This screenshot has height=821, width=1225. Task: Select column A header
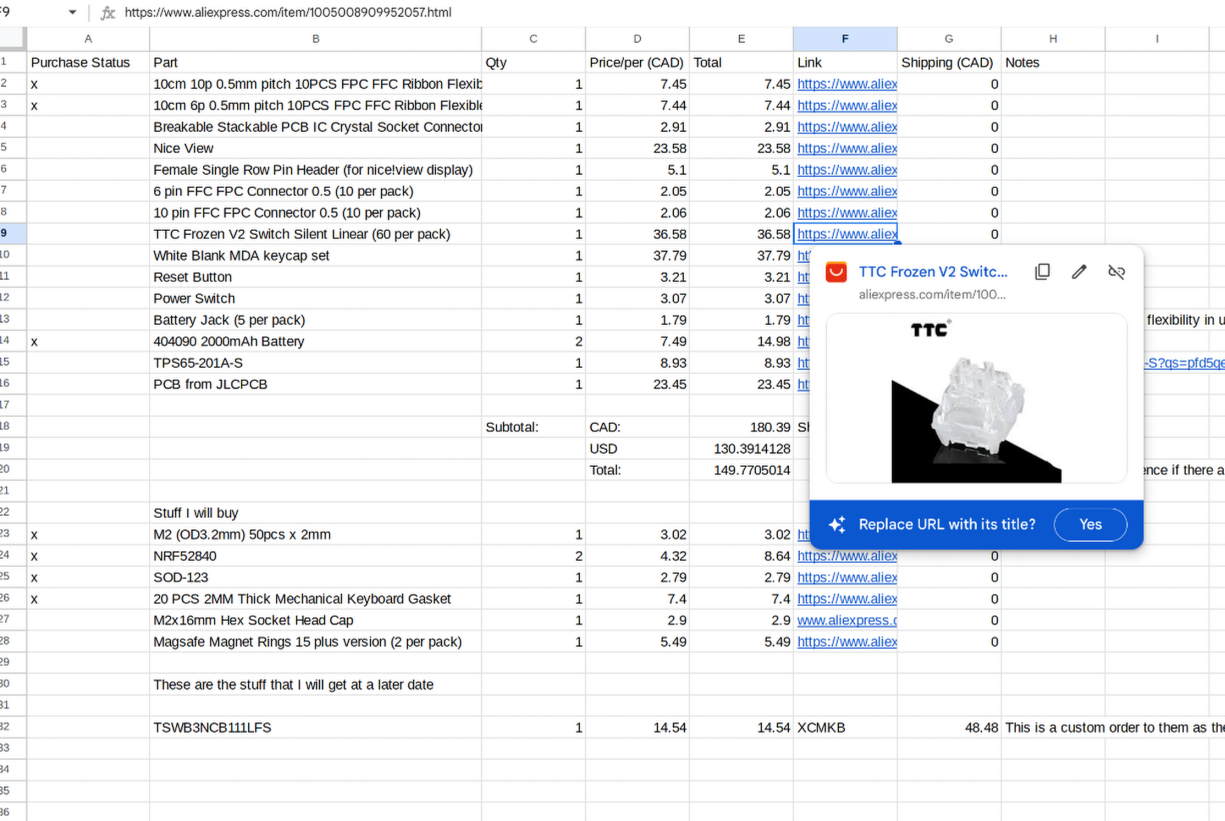coord(88,39)
